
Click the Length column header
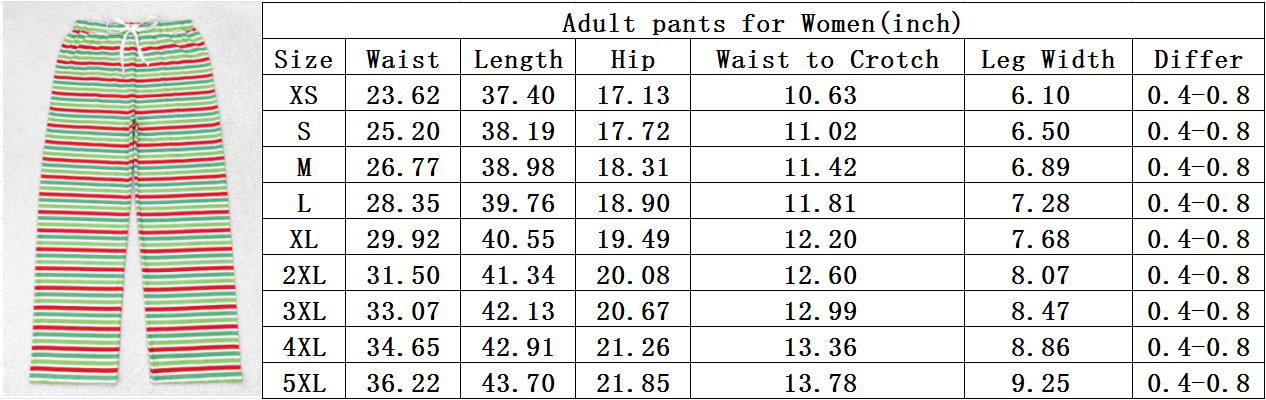point(518,59)
